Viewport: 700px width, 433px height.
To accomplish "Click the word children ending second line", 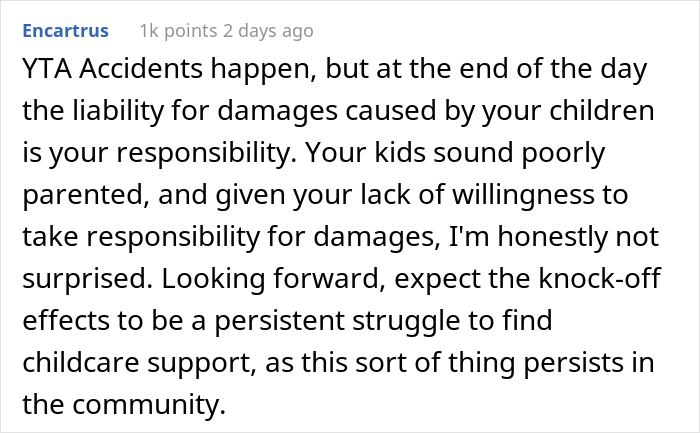I will [602, 110].
